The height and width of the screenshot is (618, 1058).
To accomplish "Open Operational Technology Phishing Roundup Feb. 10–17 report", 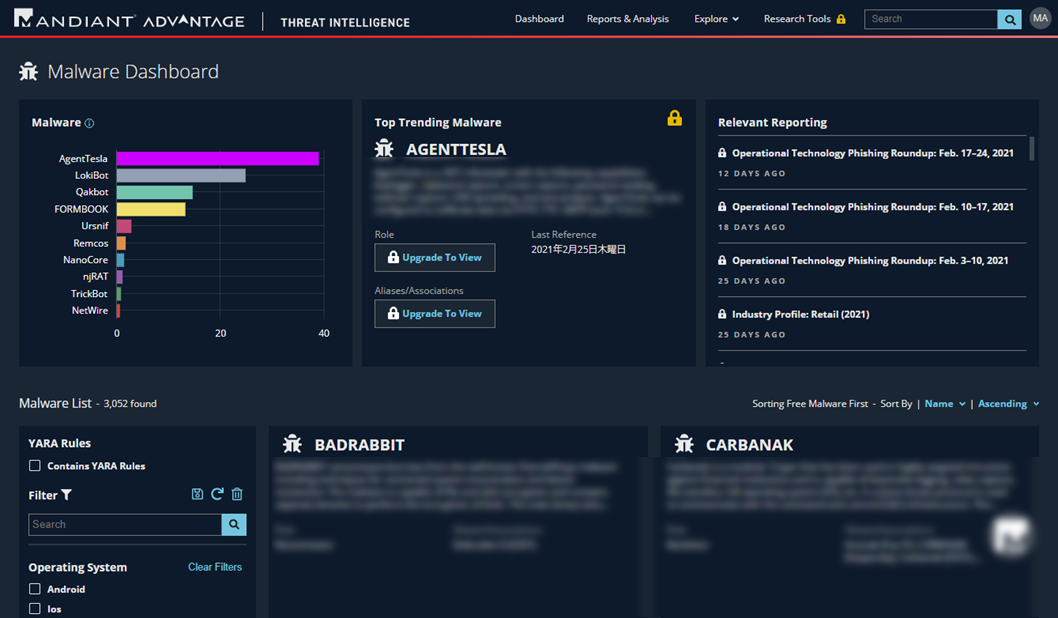I will [872, 206].
